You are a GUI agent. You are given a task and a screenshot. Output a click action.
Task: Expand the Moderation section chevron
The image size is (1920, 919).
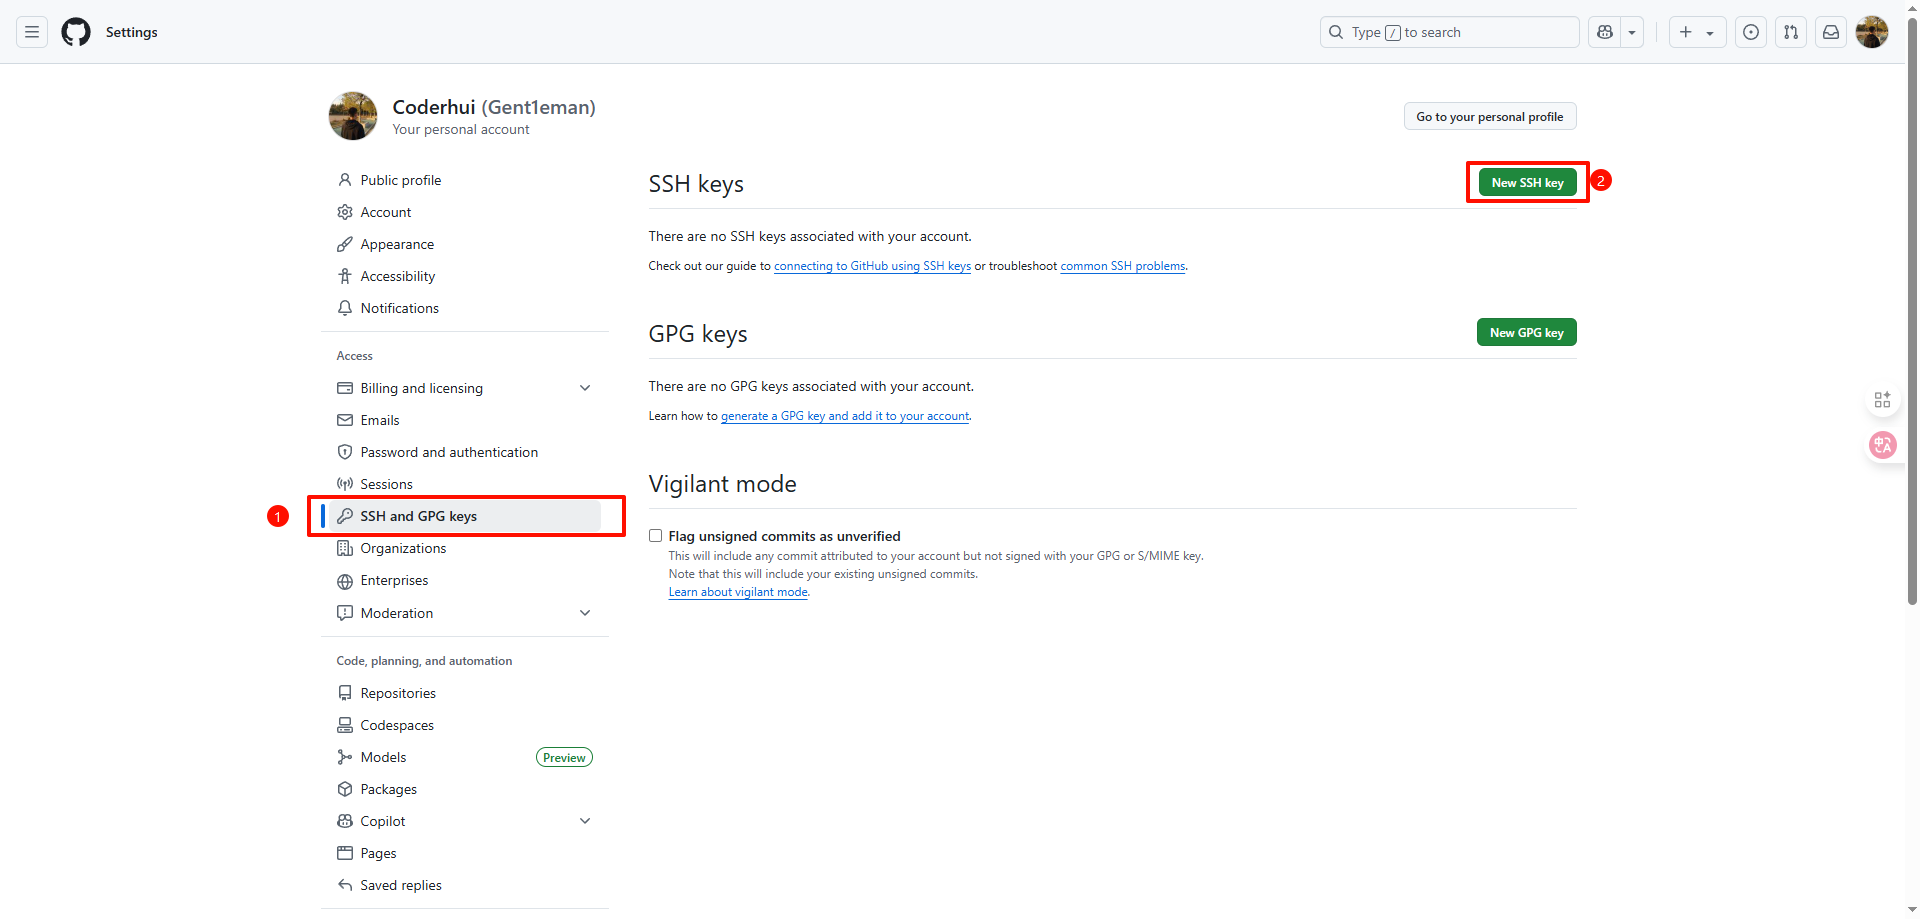tap(585, 613)
